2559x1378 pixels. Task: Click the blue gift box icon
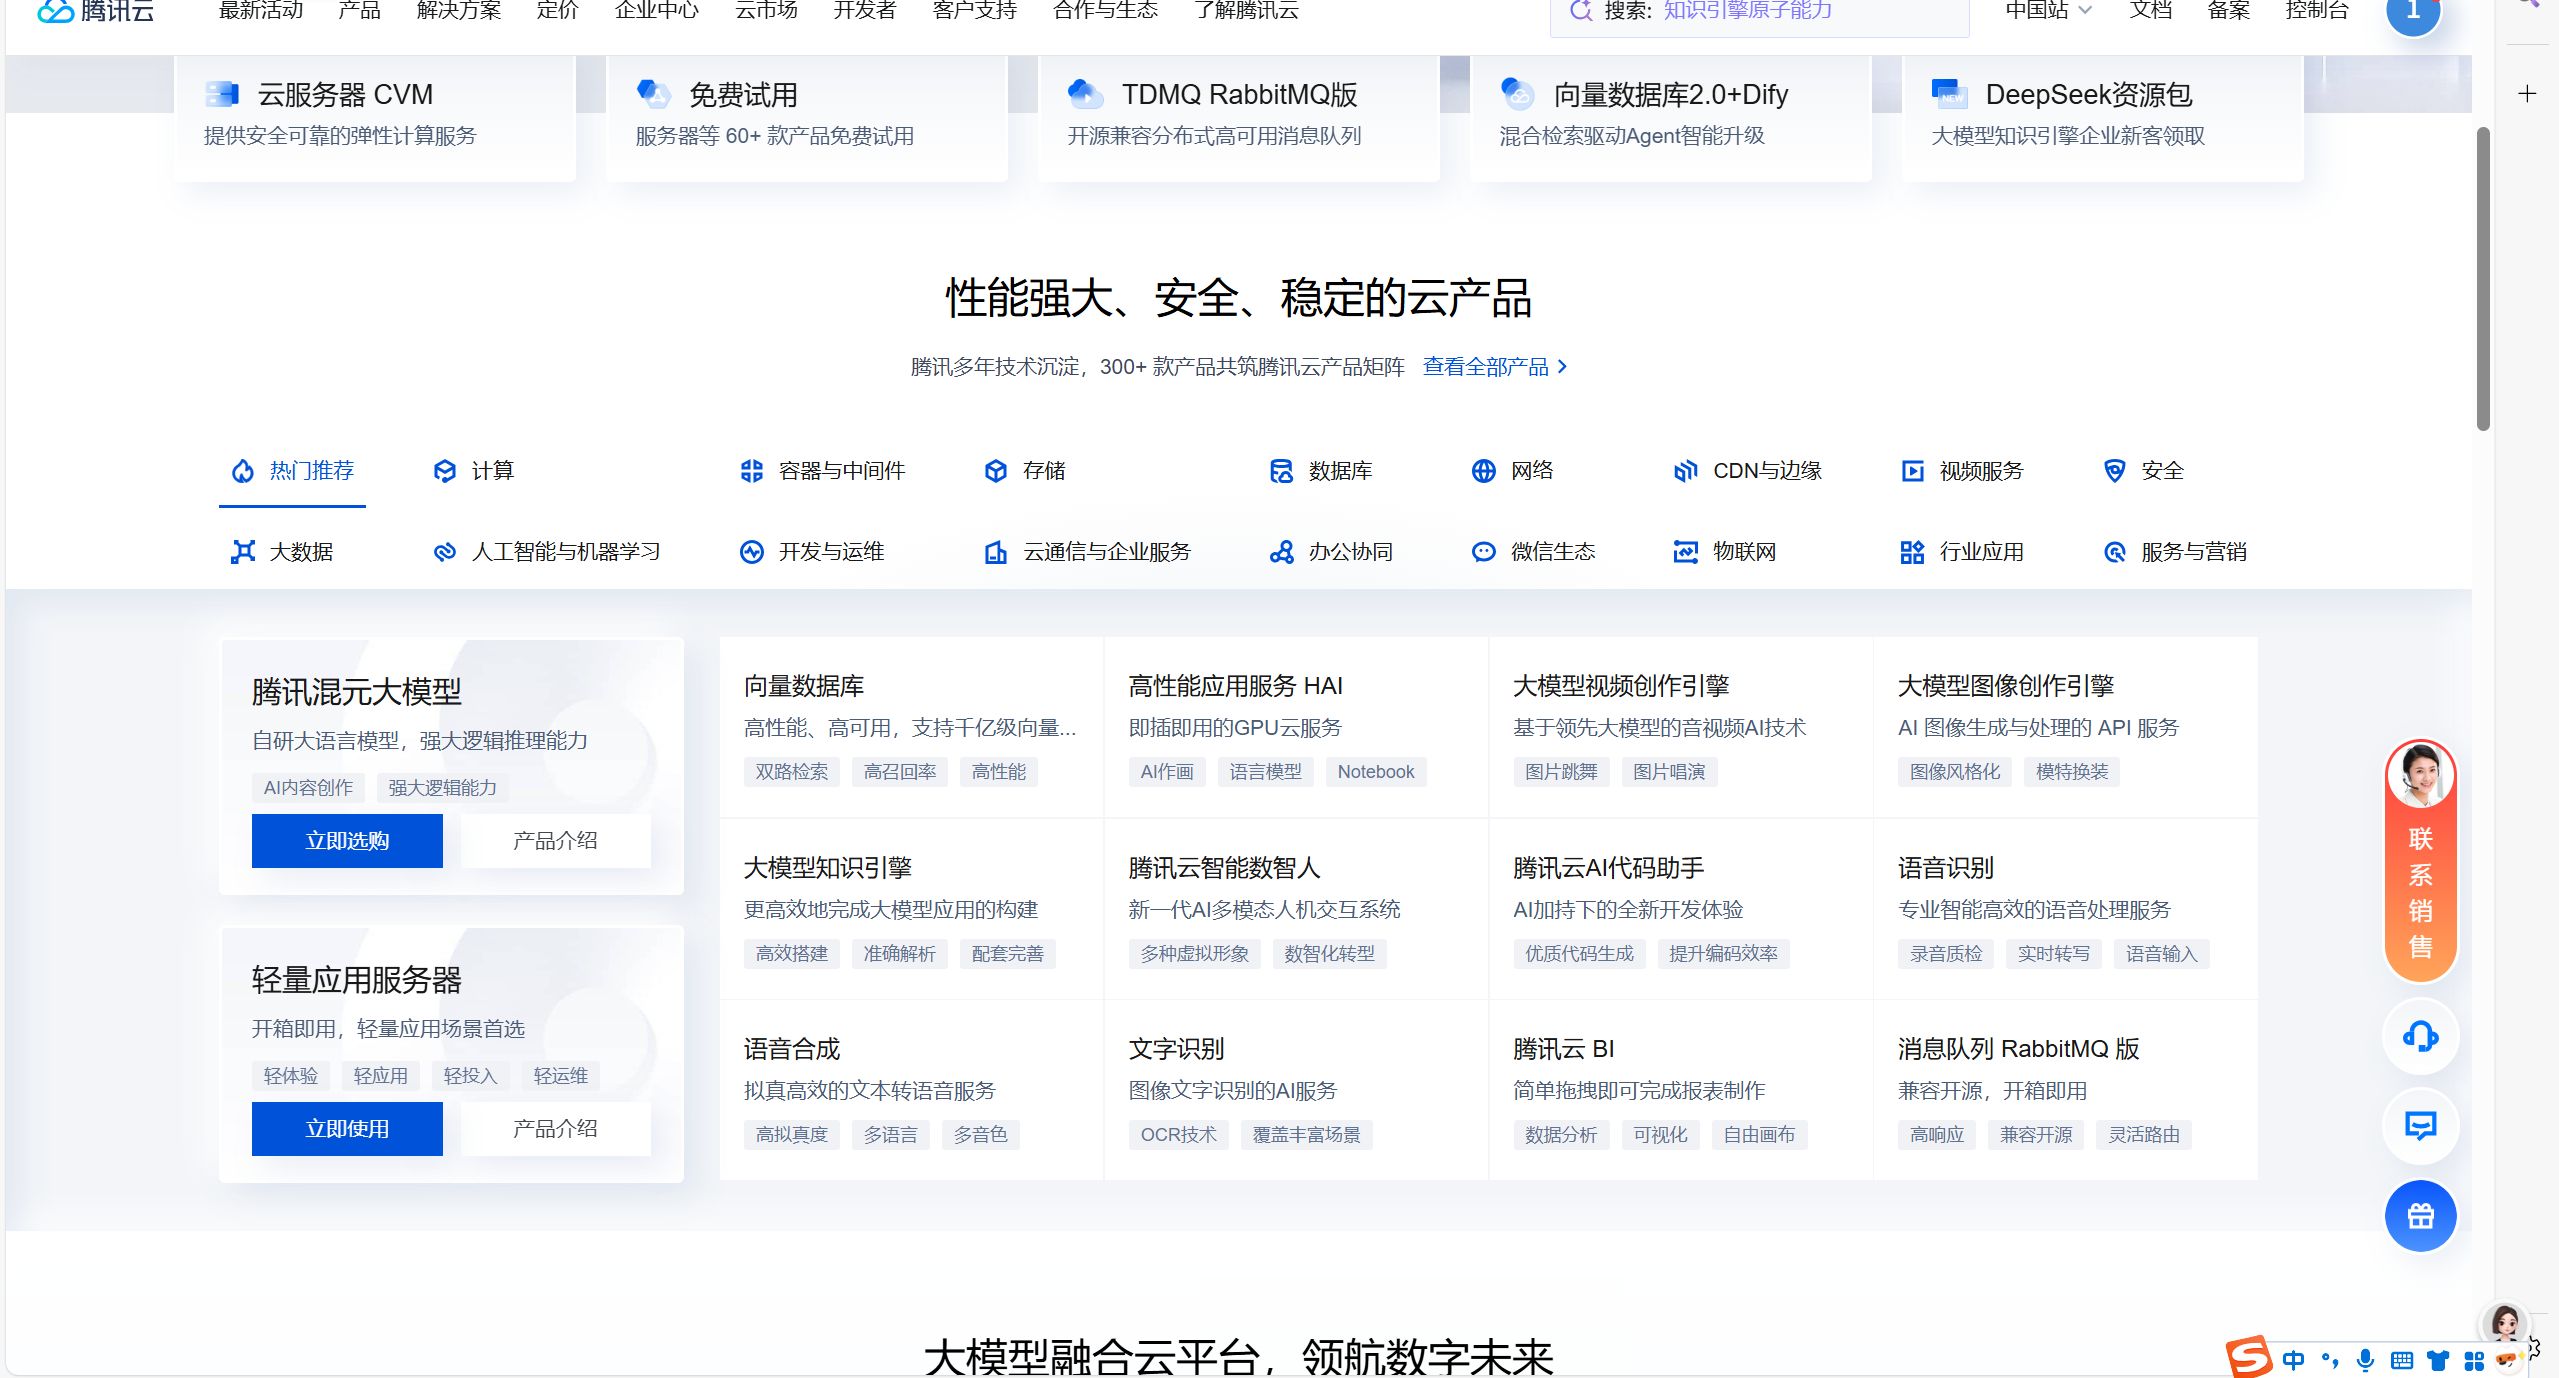point(2420,1216)
